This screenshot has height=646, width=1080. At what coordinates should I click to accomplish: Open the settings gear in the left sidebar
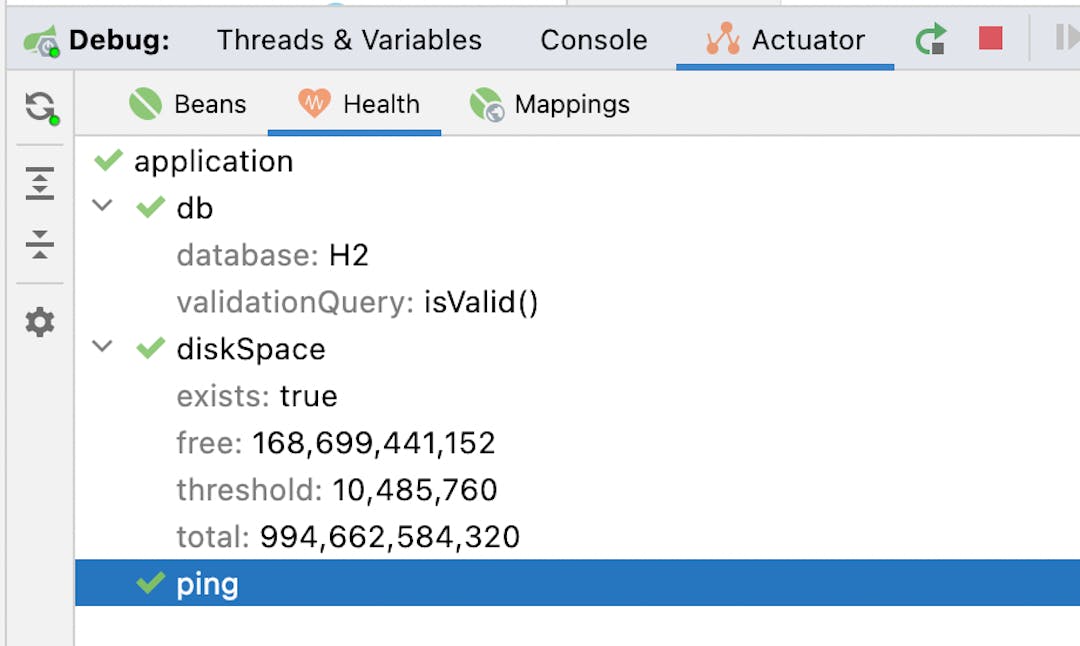click(x=40, y=322)
